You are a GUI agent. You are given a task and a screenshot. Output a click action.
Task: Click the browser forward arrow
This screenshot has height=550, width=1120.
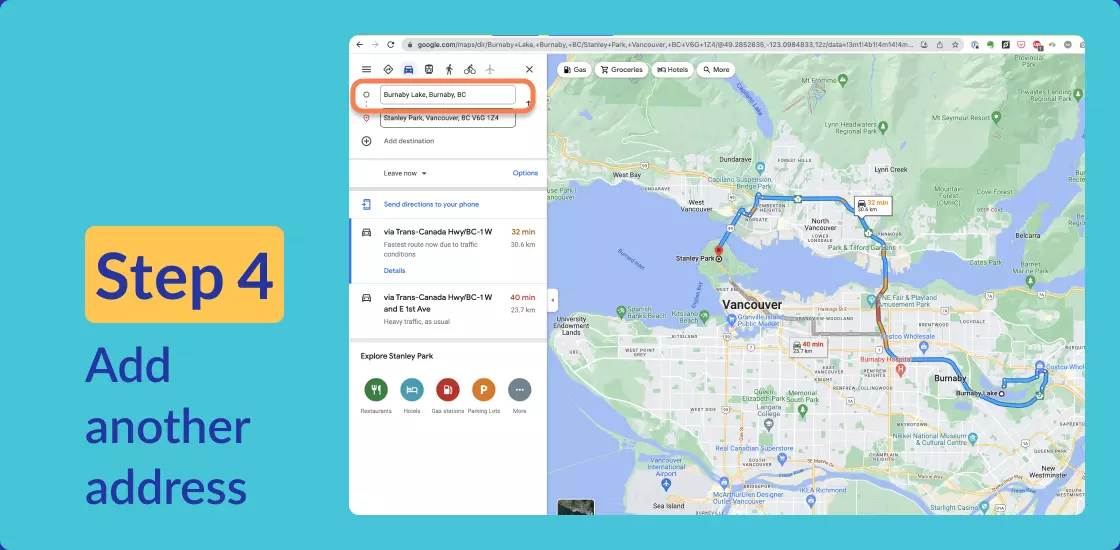pyautogui.click(x=375, y=44)
